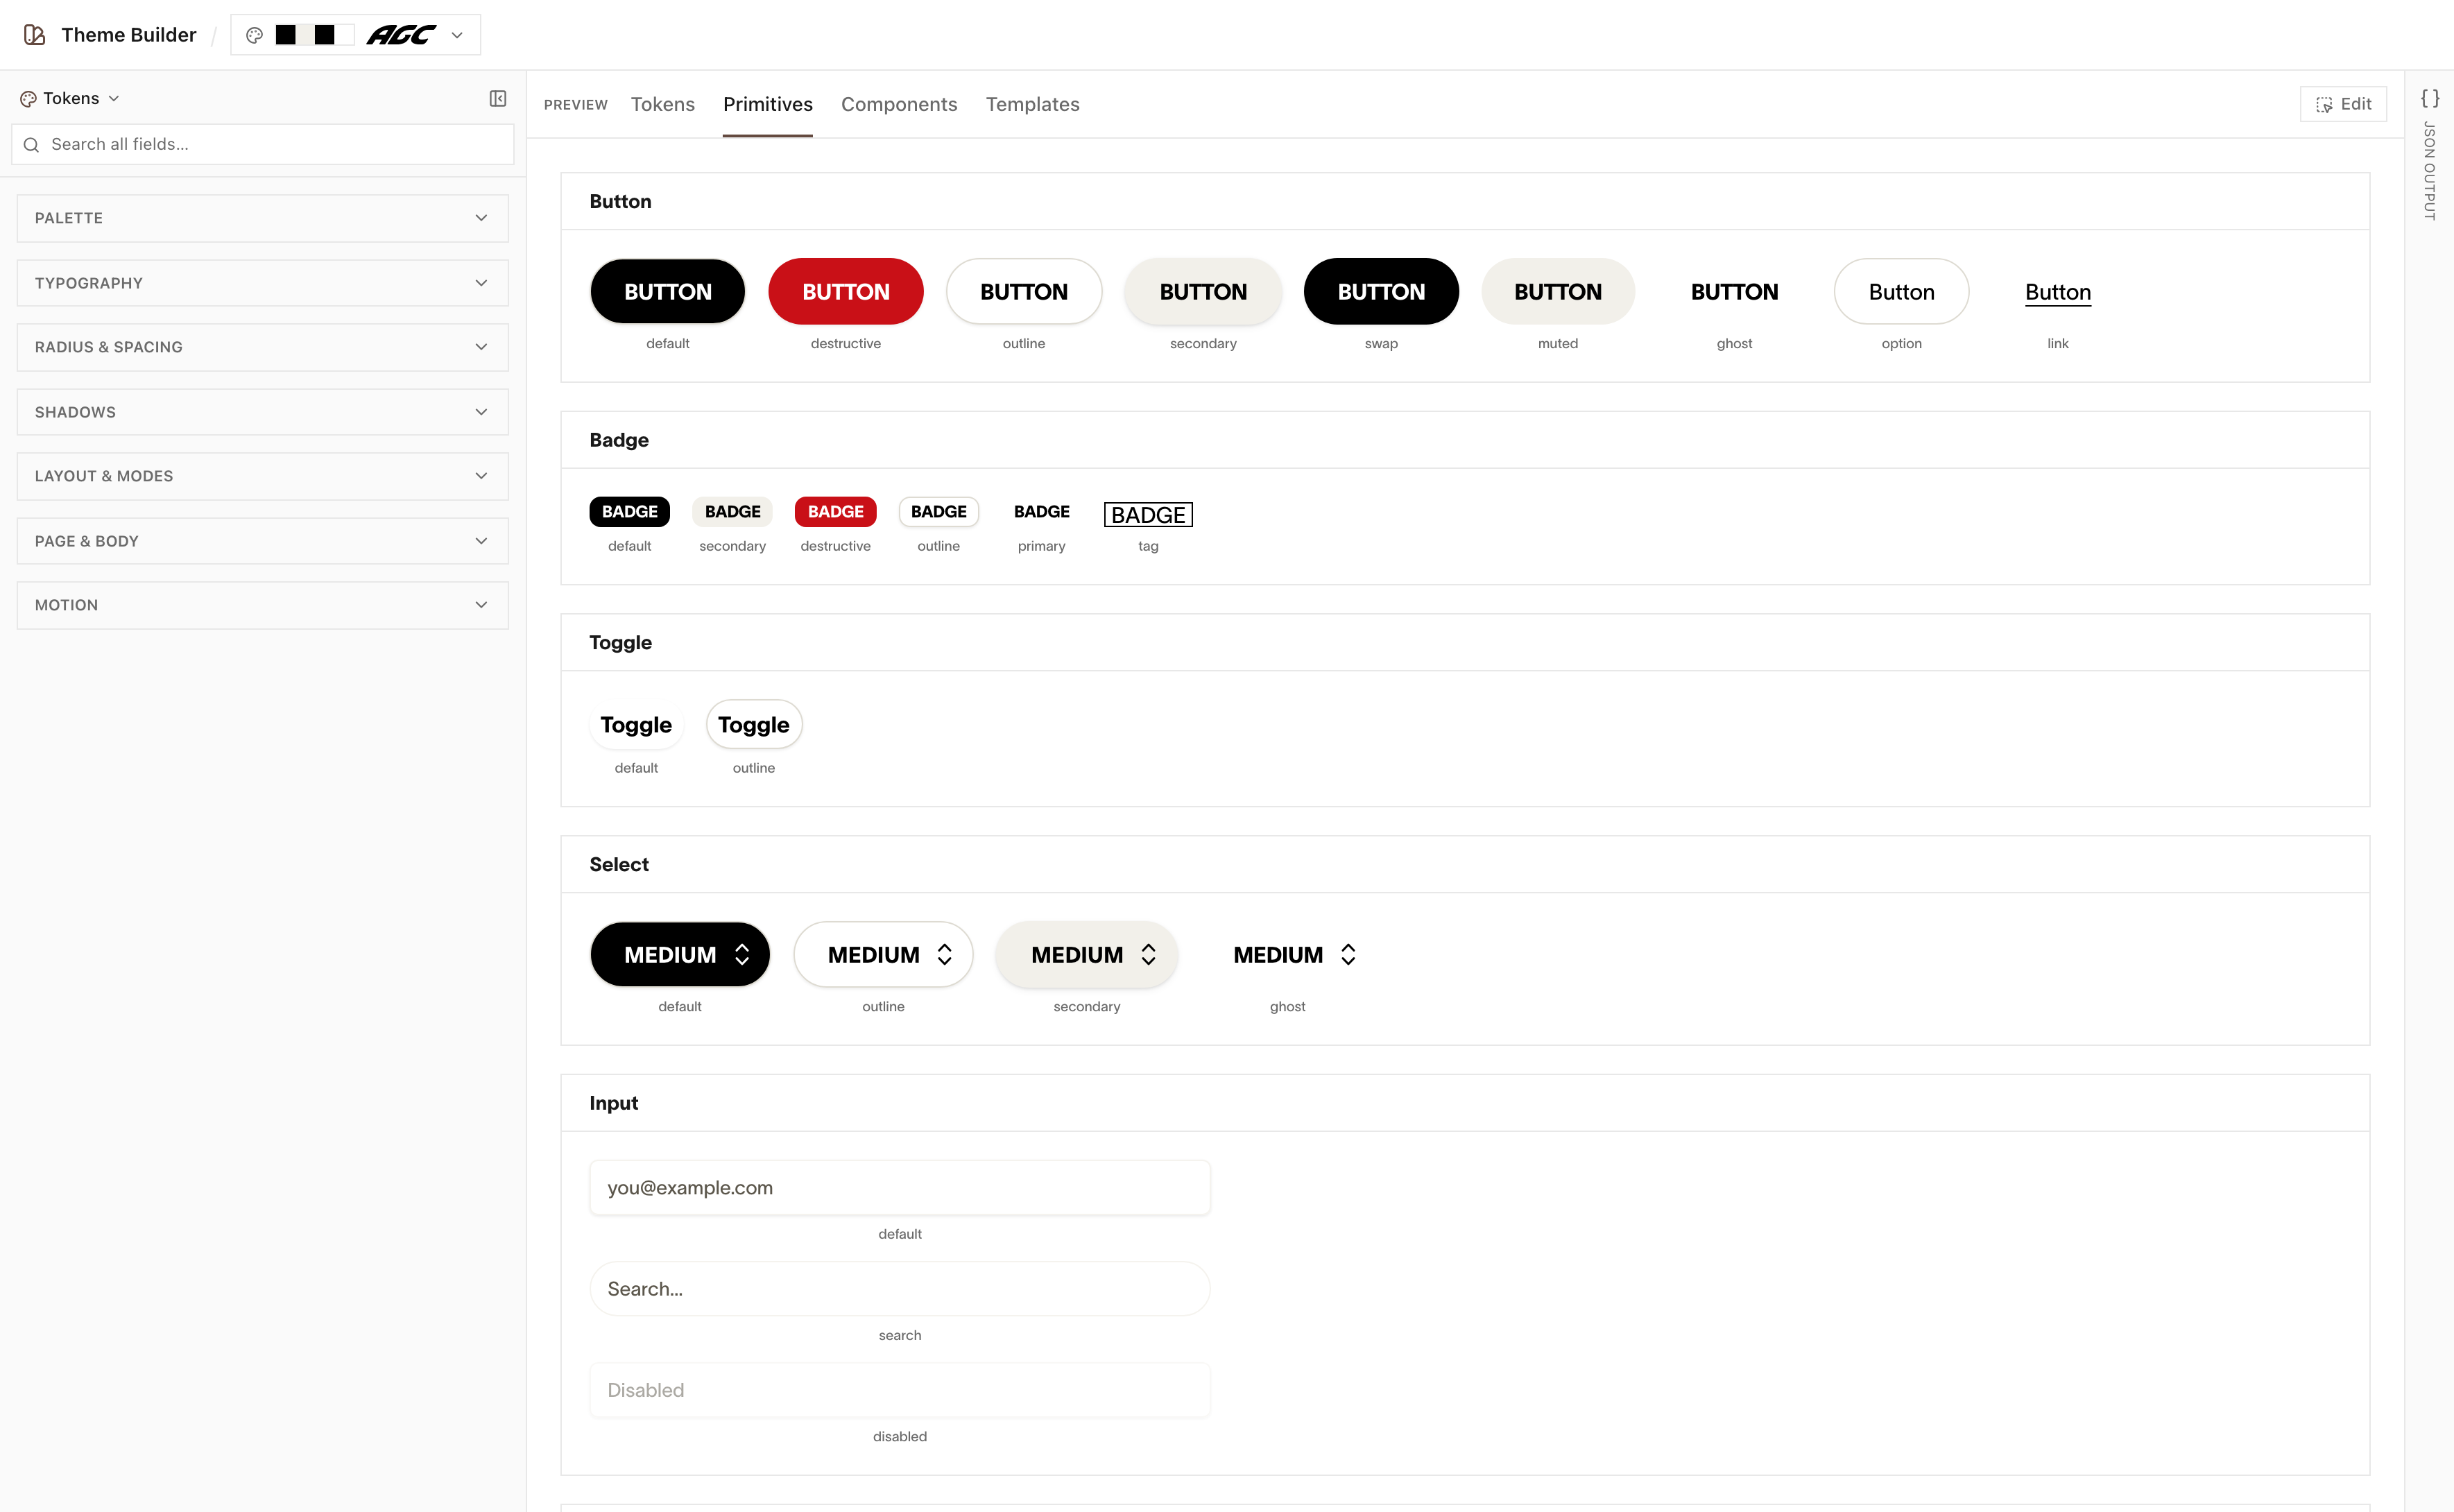
Task: Select the Primitives tab
Action: point(767,104)
